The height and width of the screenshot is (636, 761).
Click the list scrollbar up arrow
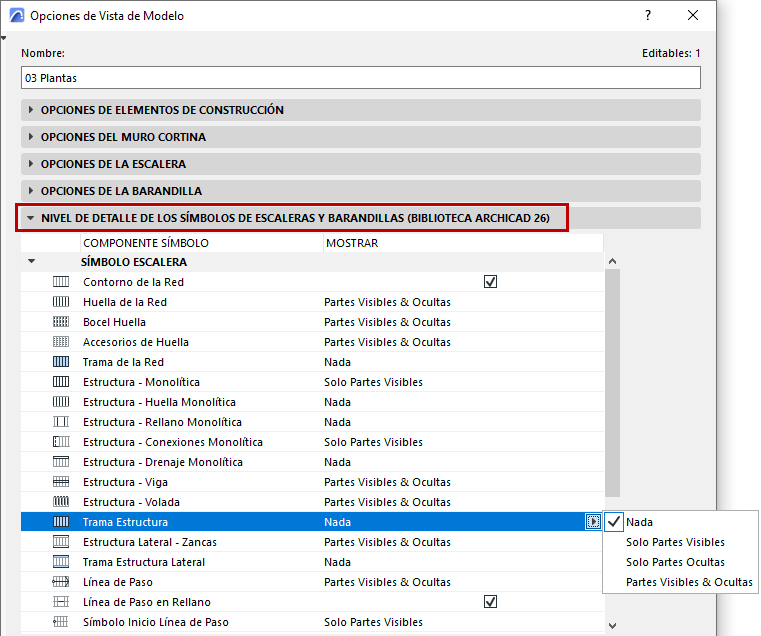click(x=612, y=261)
